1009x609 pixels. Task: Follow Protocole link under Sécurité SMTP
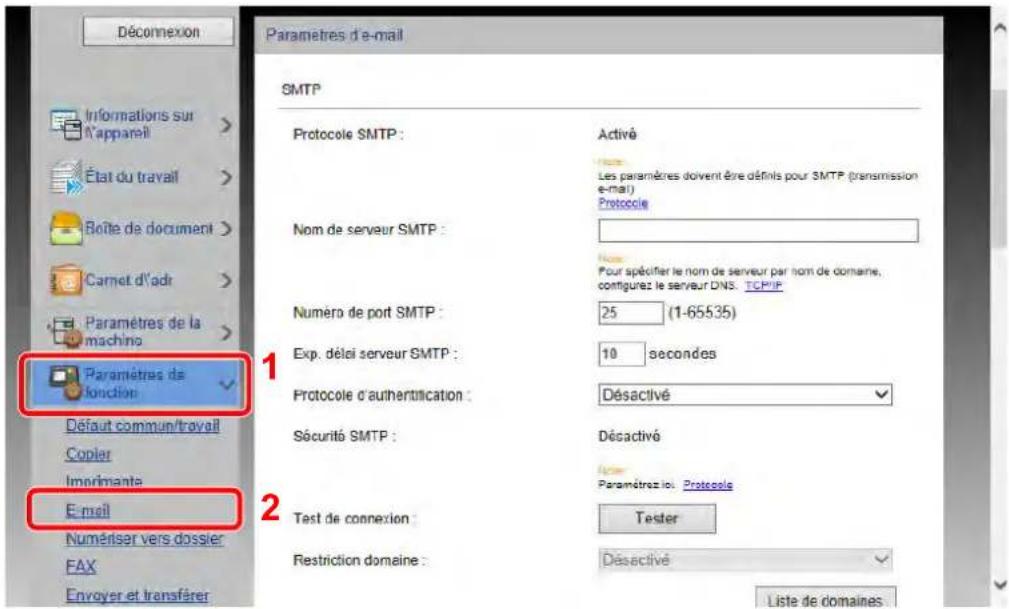click(708, 485)
